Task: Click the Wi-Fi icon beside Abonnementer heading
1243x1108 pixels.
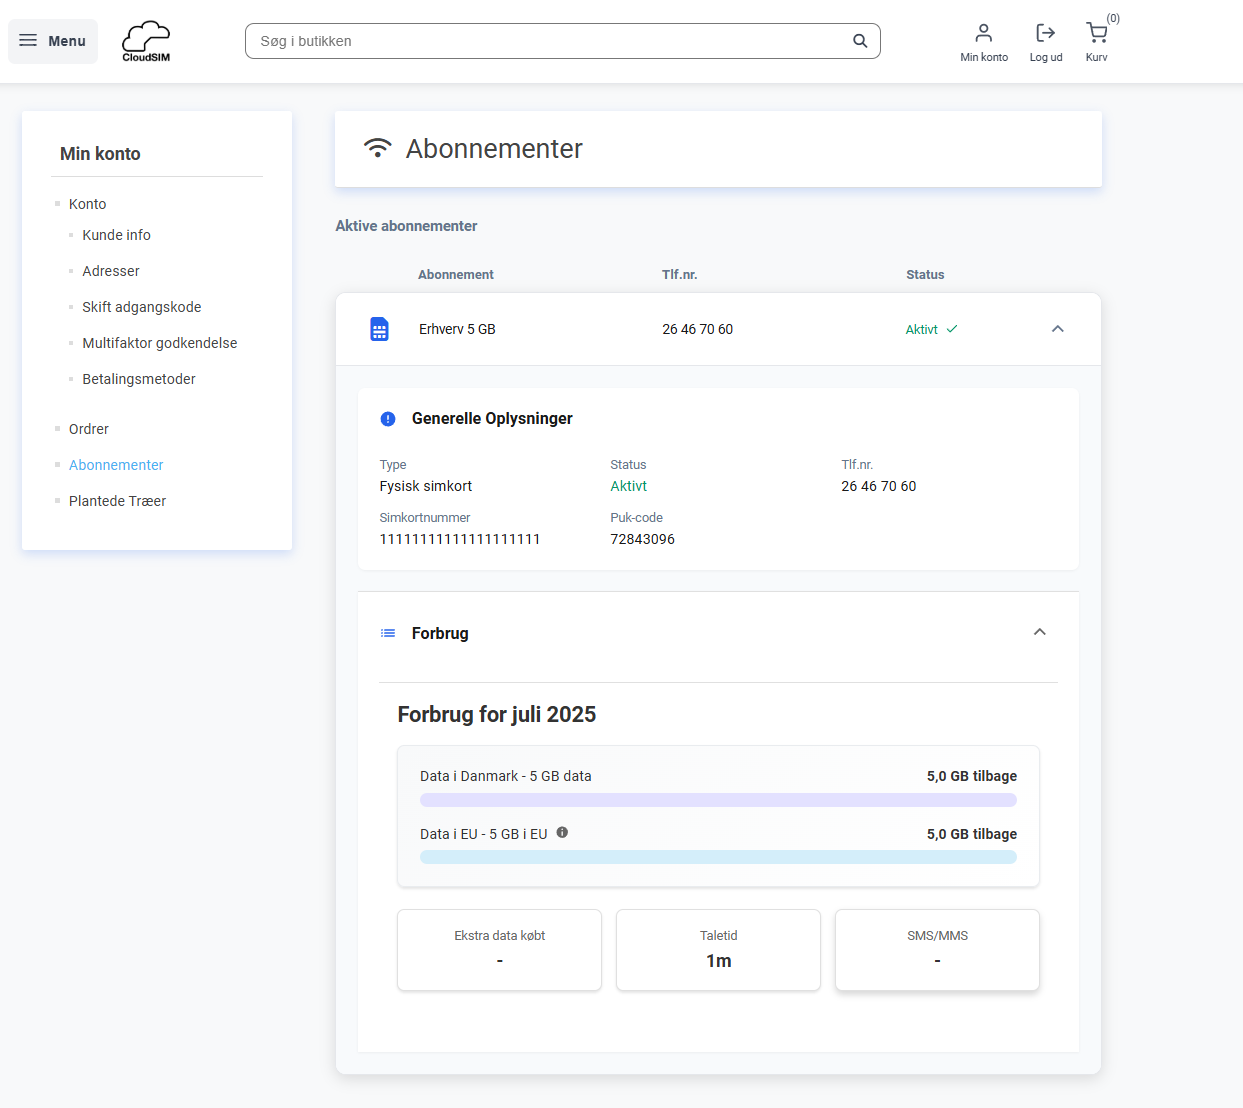Action: coord(377,148)
